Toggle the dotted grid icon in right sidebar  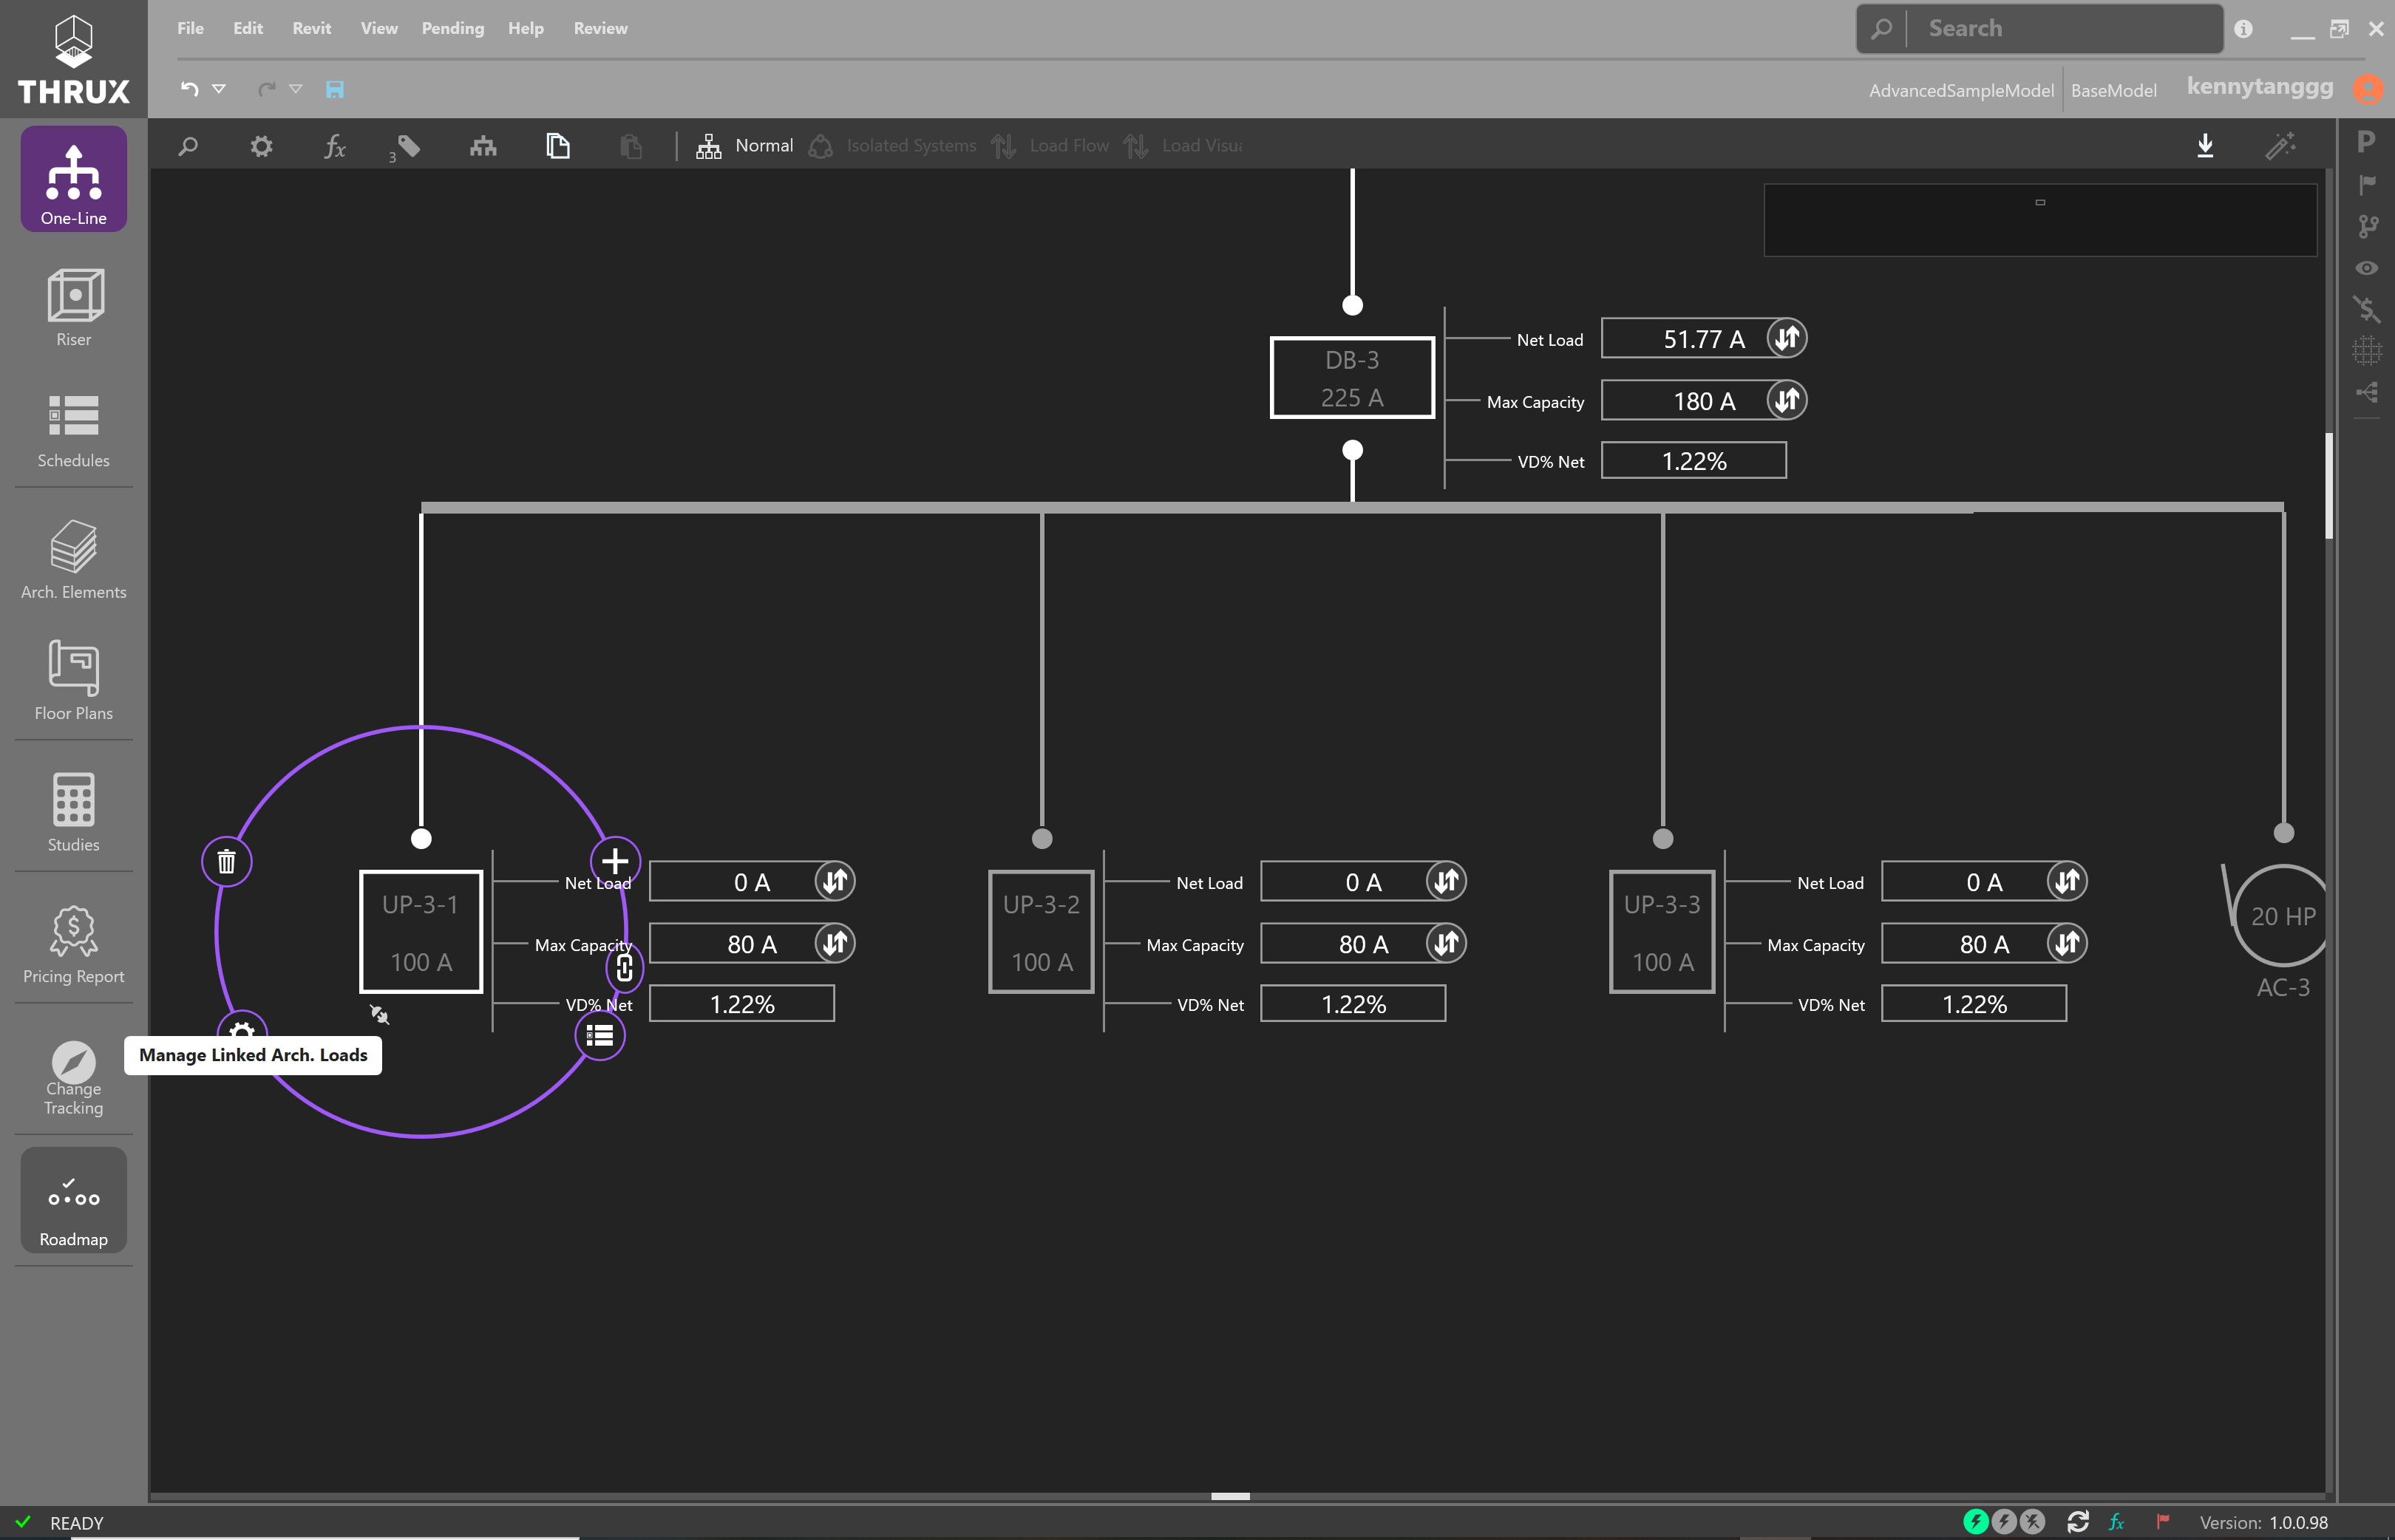[2366, 351]
